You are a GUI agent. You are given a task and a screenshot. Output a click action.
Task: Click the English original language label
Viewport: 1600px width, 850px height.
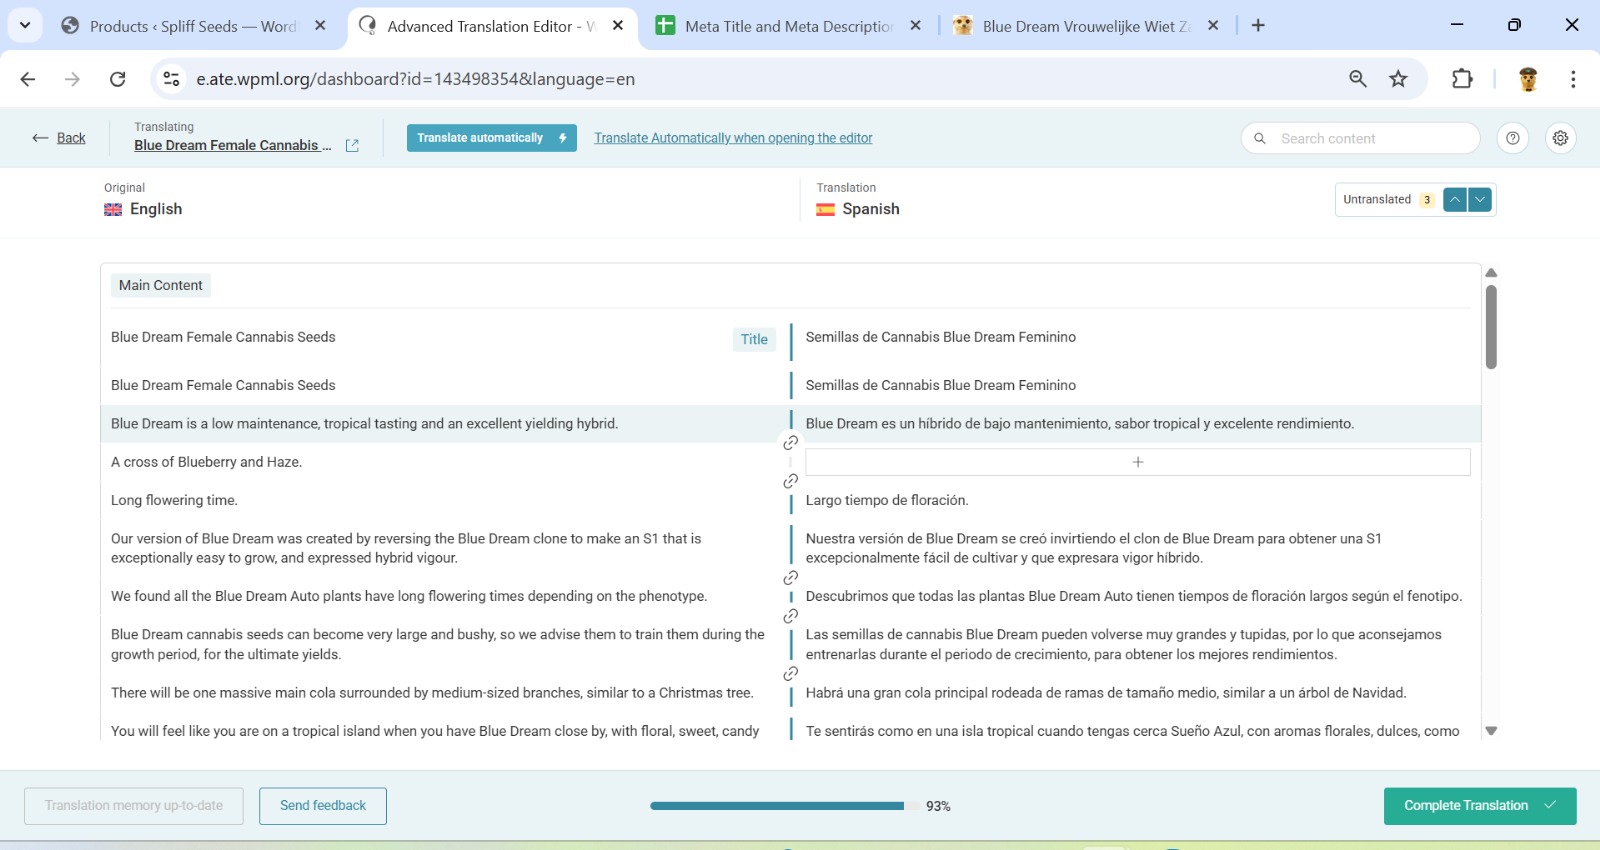[156, 209]
